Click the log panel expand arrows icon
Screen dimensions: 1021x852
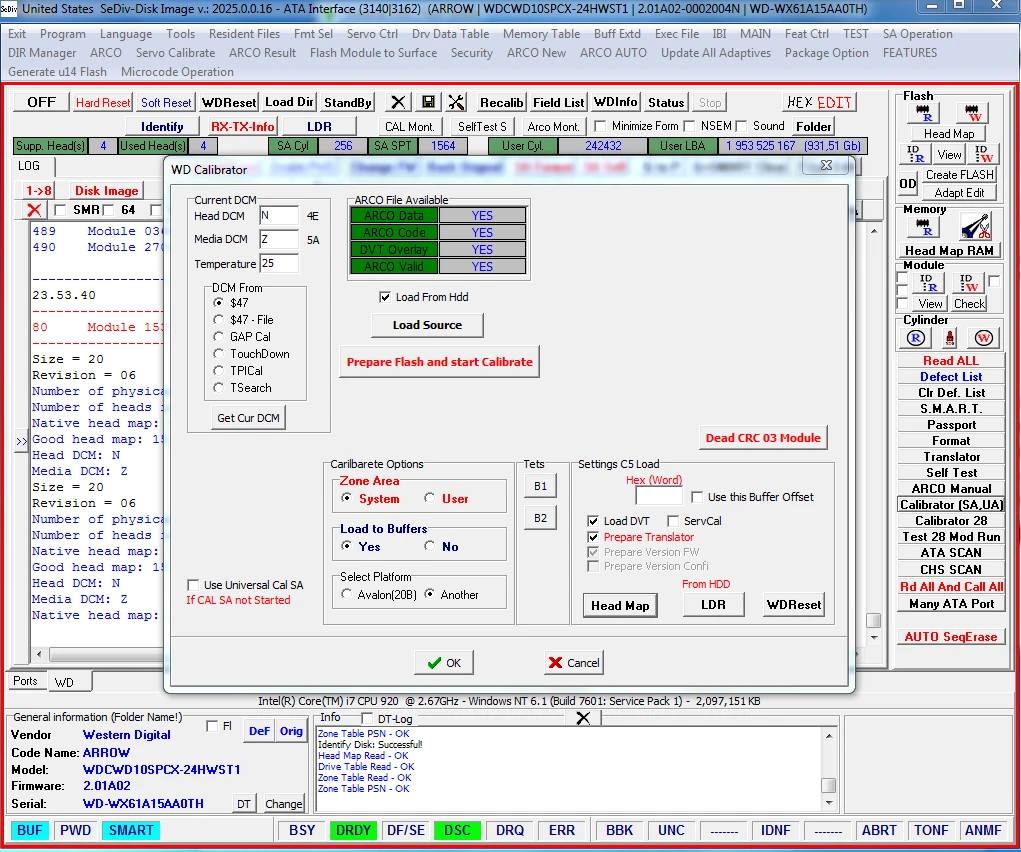tap(21, 441)
